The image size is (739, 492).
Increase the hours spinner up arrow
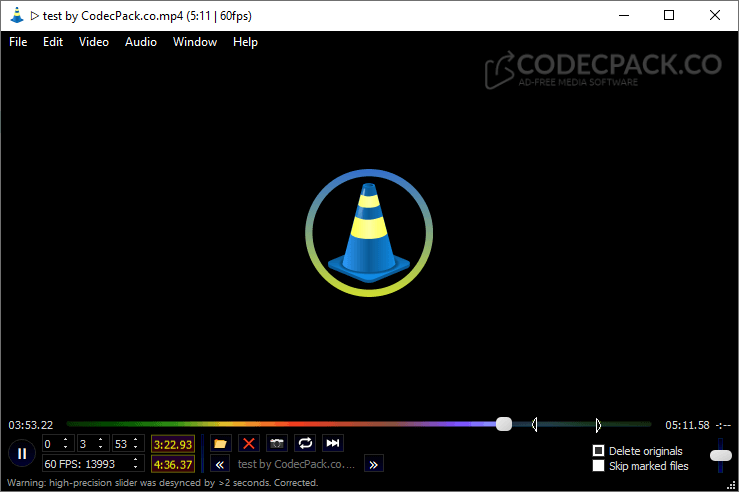66,440
